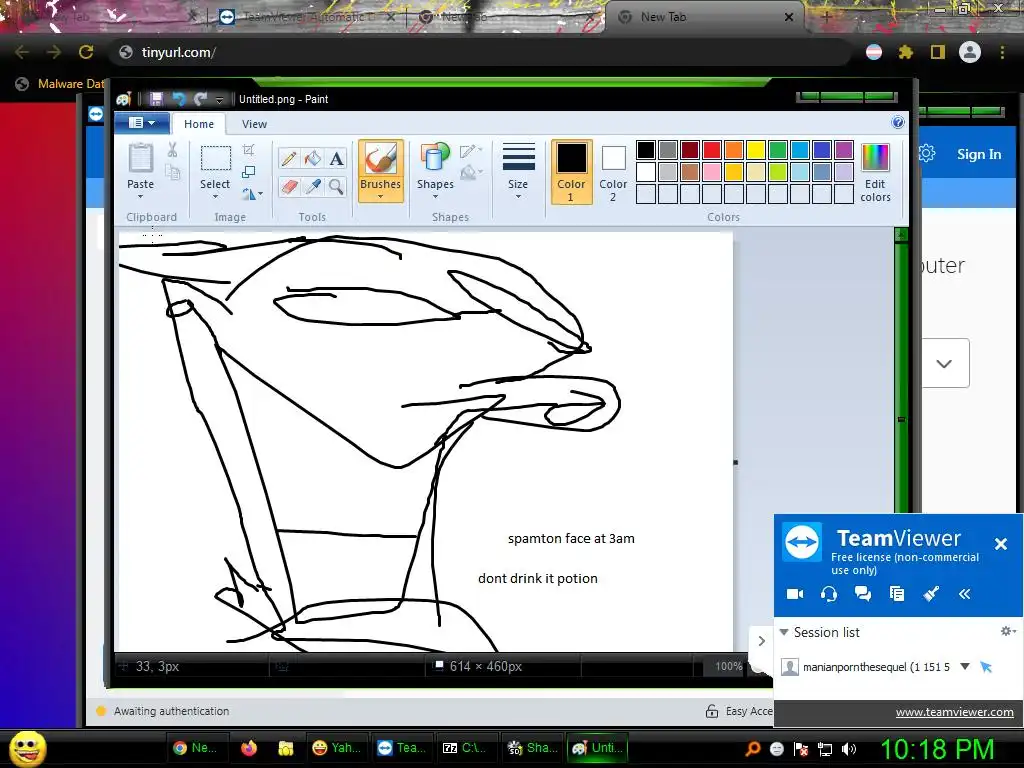
Task: Select the Pencil tool in Paint
Action: pos(289,159)
